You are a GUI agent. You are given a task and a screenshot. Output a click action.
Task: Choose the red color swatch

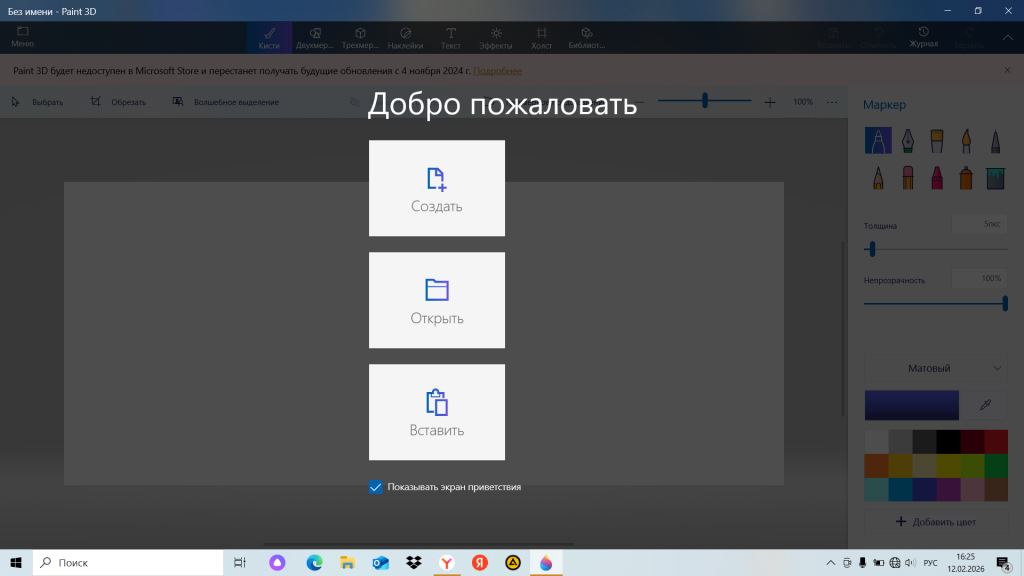tap(995, 441)
